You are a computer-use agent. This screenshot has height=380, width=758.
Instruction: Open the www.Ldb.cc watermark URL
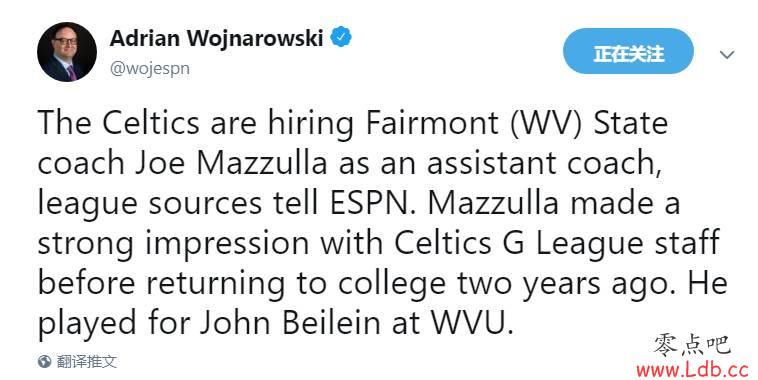click(692, 370)
